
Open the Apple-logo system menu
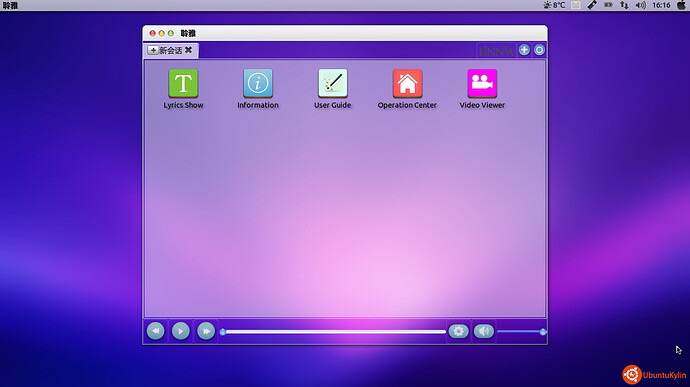click(x=682, y=5)
